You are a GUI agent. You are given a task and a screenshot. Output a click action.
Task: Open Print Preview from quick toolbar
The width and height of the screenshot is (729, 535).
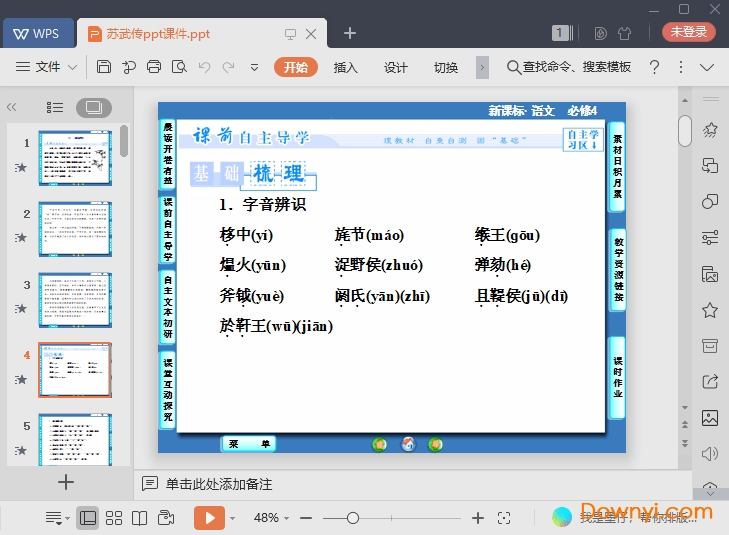[179, 67]
